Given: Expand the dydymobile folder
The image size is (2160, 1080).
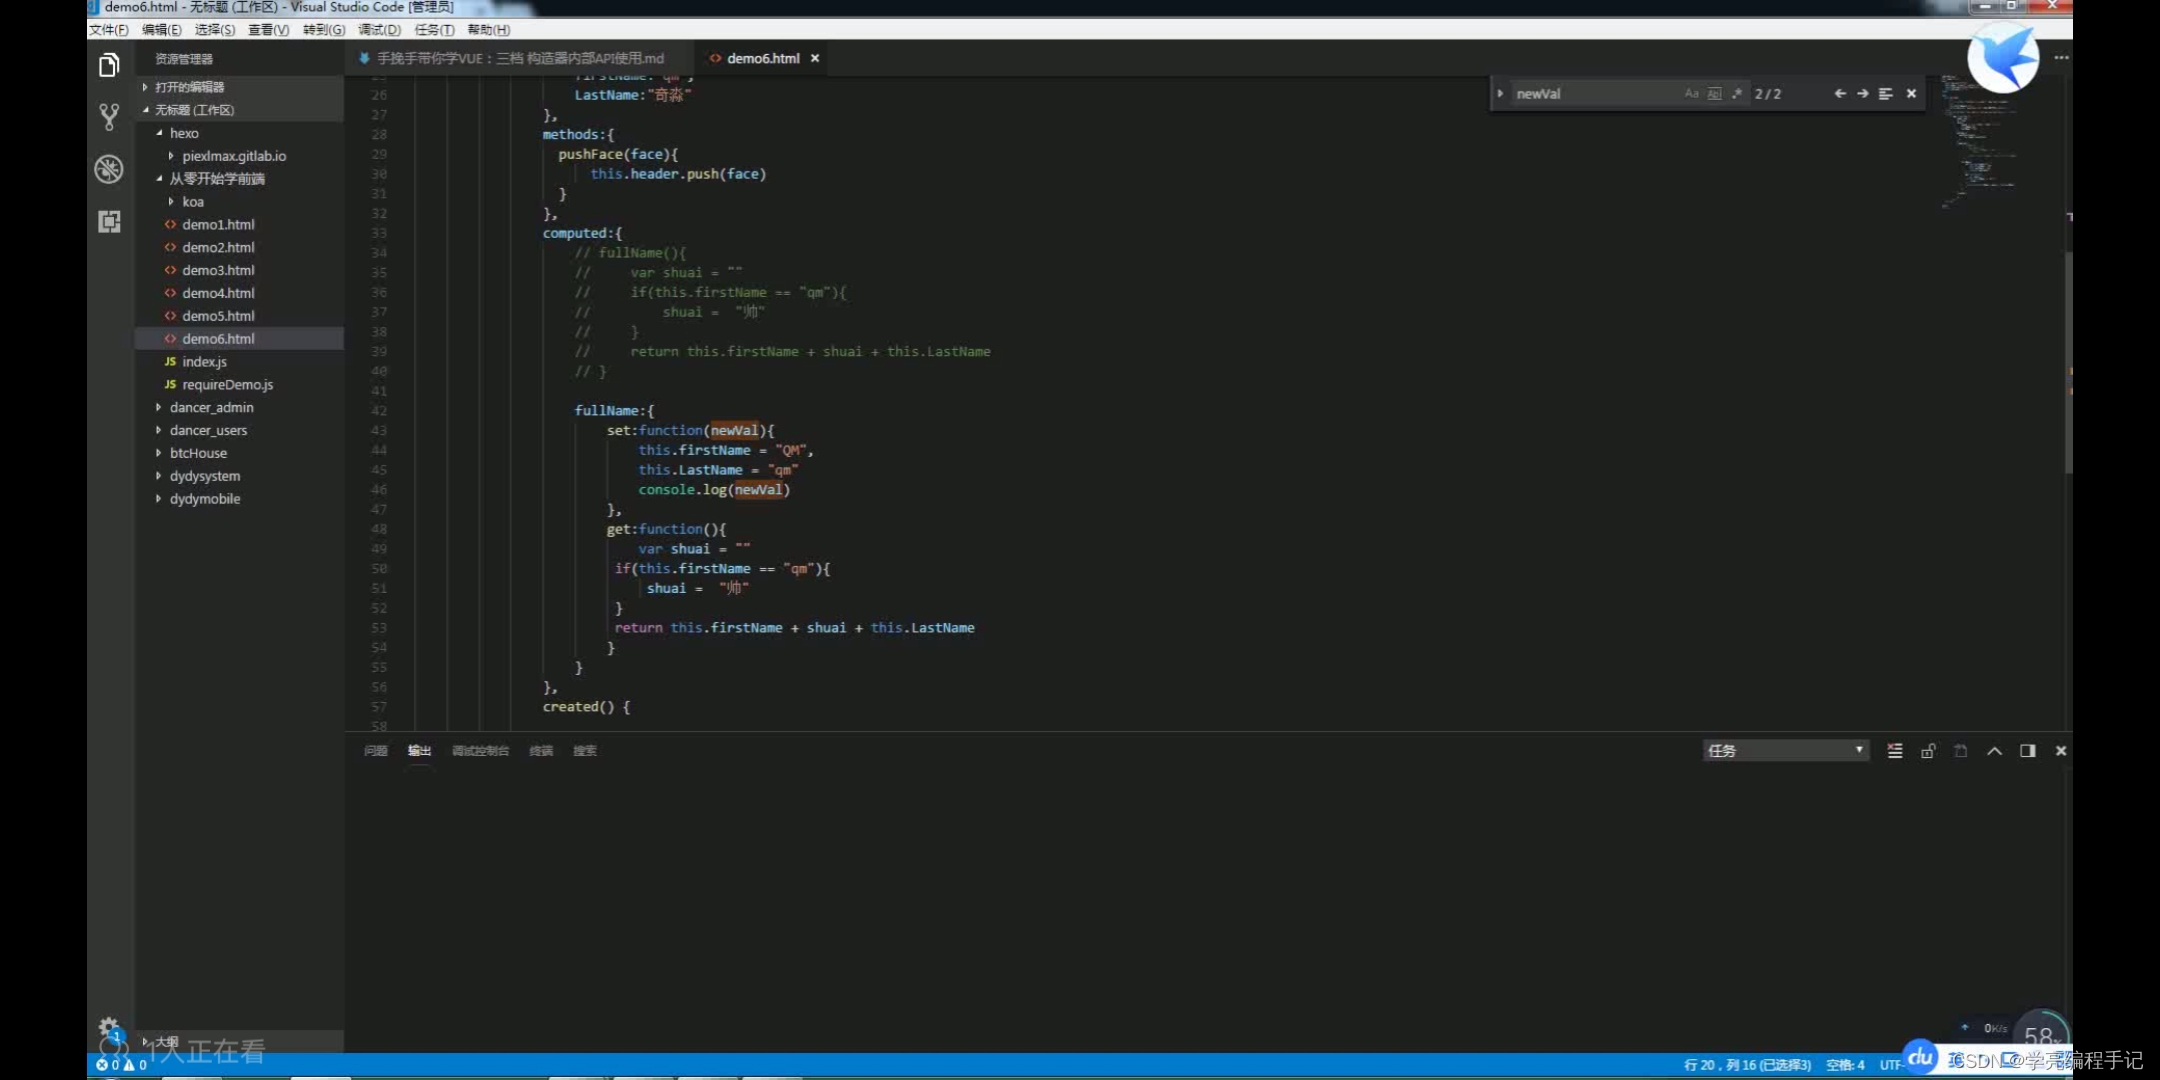Looking at the screenshot, I should (240, 499).
